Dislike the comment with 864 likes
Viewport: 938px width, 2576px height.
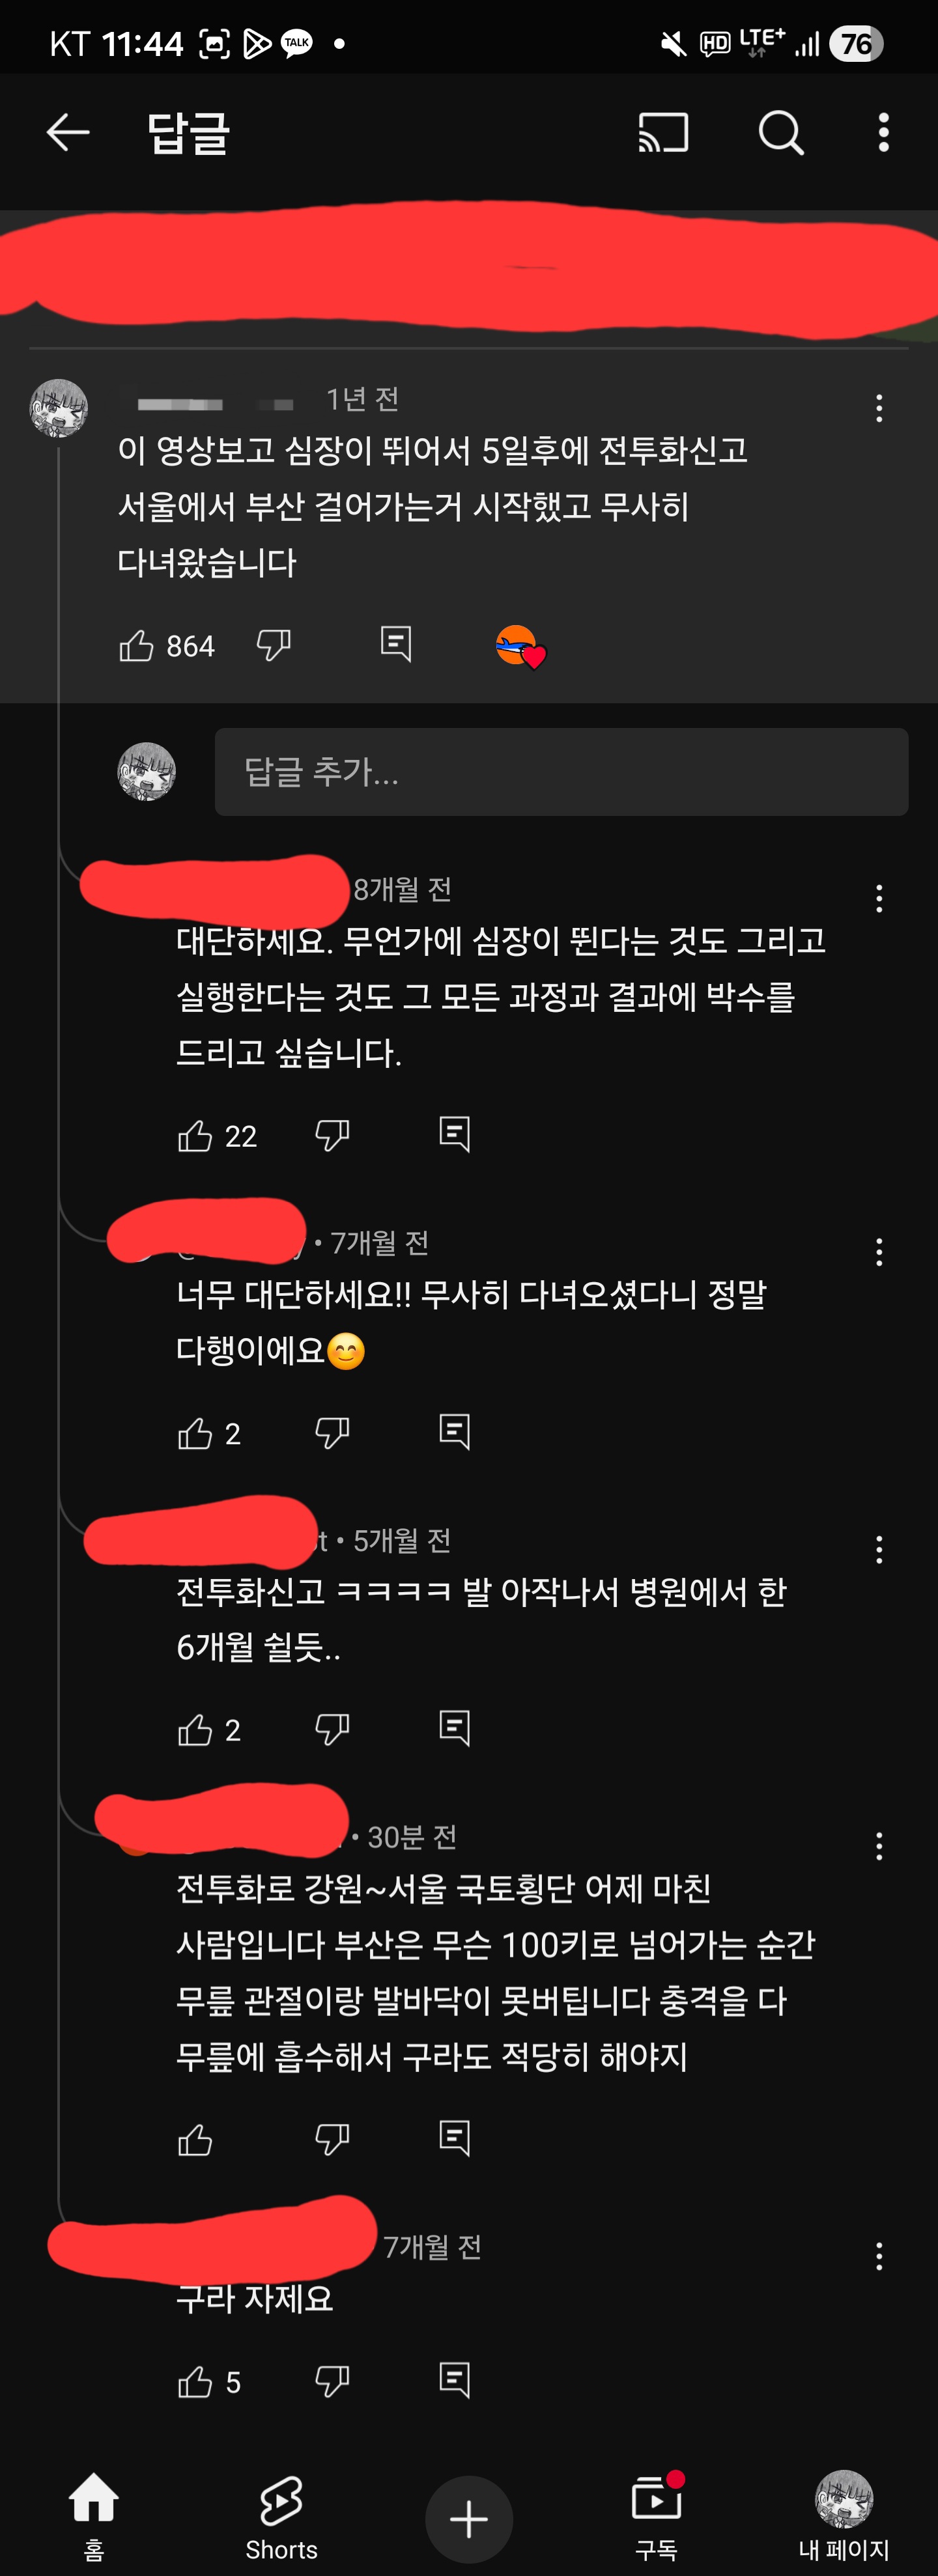(273, 645)
